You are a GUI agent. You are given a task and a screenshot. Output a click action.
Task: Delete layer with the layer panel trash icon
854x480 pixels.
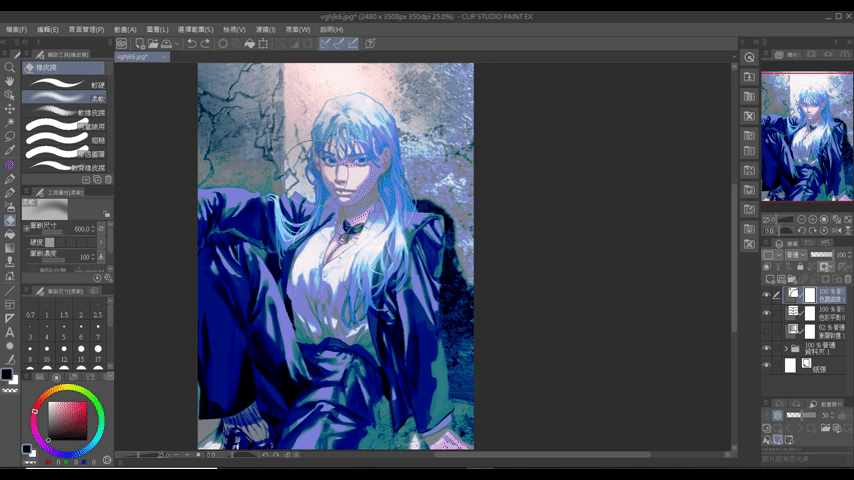[x=847, y=279]
